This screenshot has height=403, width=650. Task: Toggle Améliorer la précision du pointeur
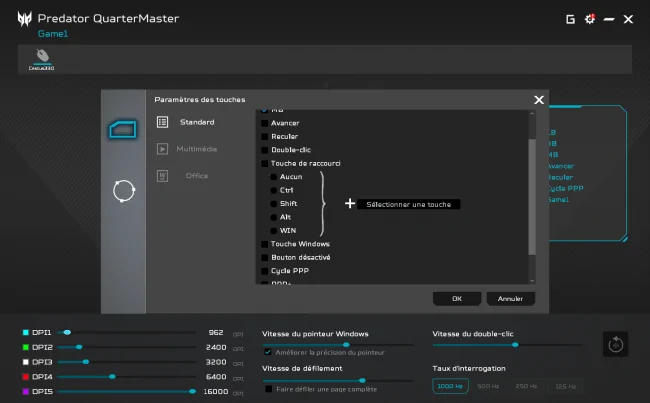pyautogui.click(x=268, y=352)
